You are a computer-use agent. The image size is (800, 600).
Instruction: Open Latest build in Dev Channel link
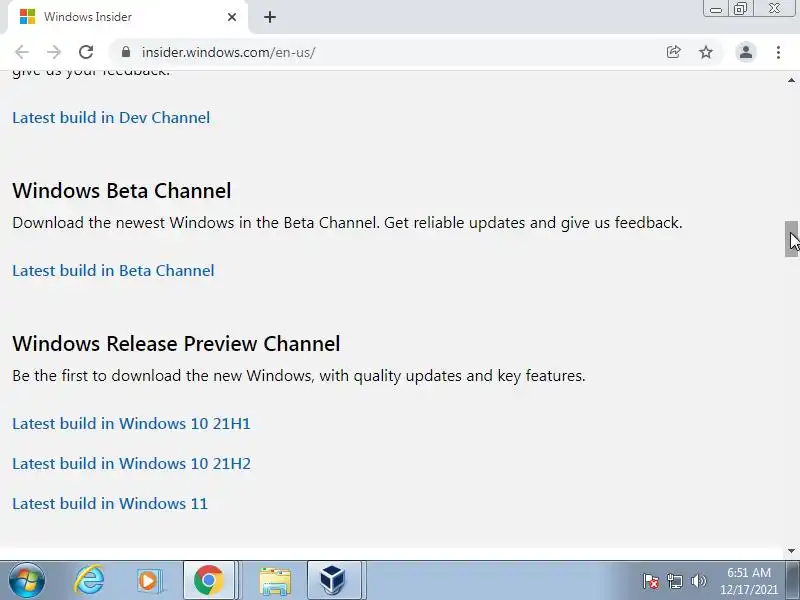pyautogui.click(x=111, y=118)
